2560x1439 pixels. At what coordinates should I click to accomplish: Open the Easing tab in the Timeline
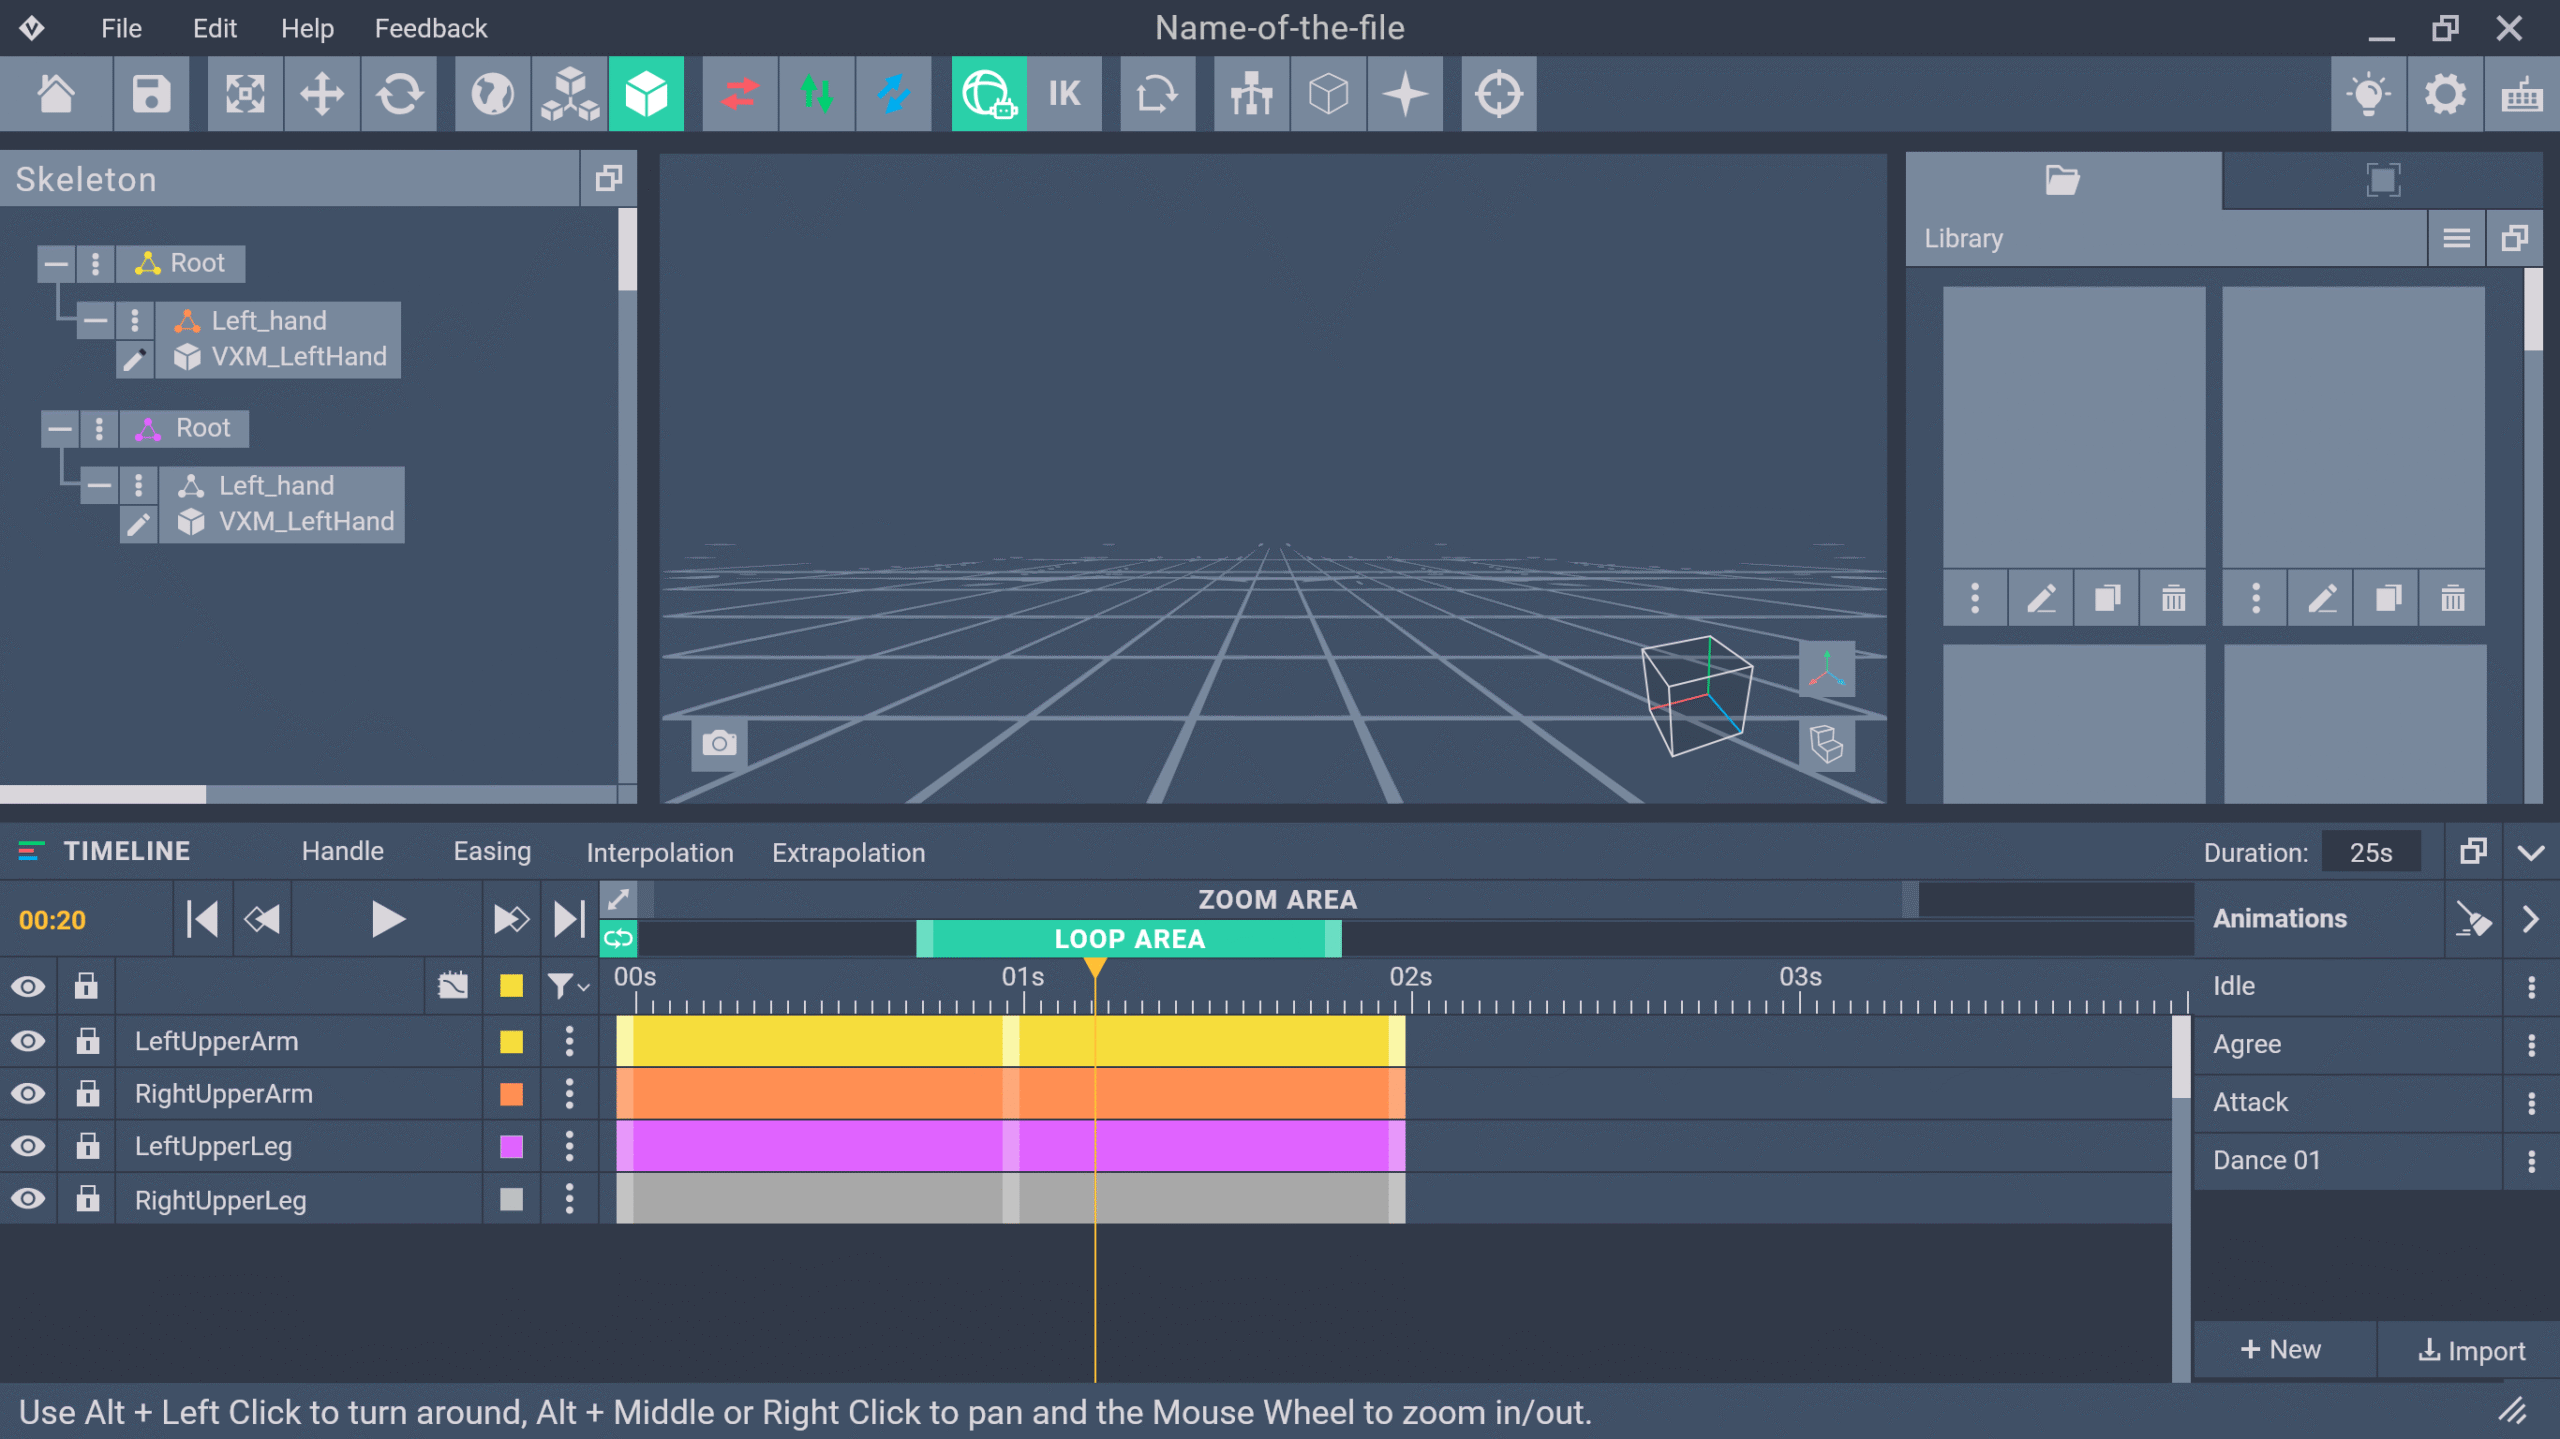tap(492, 851)
